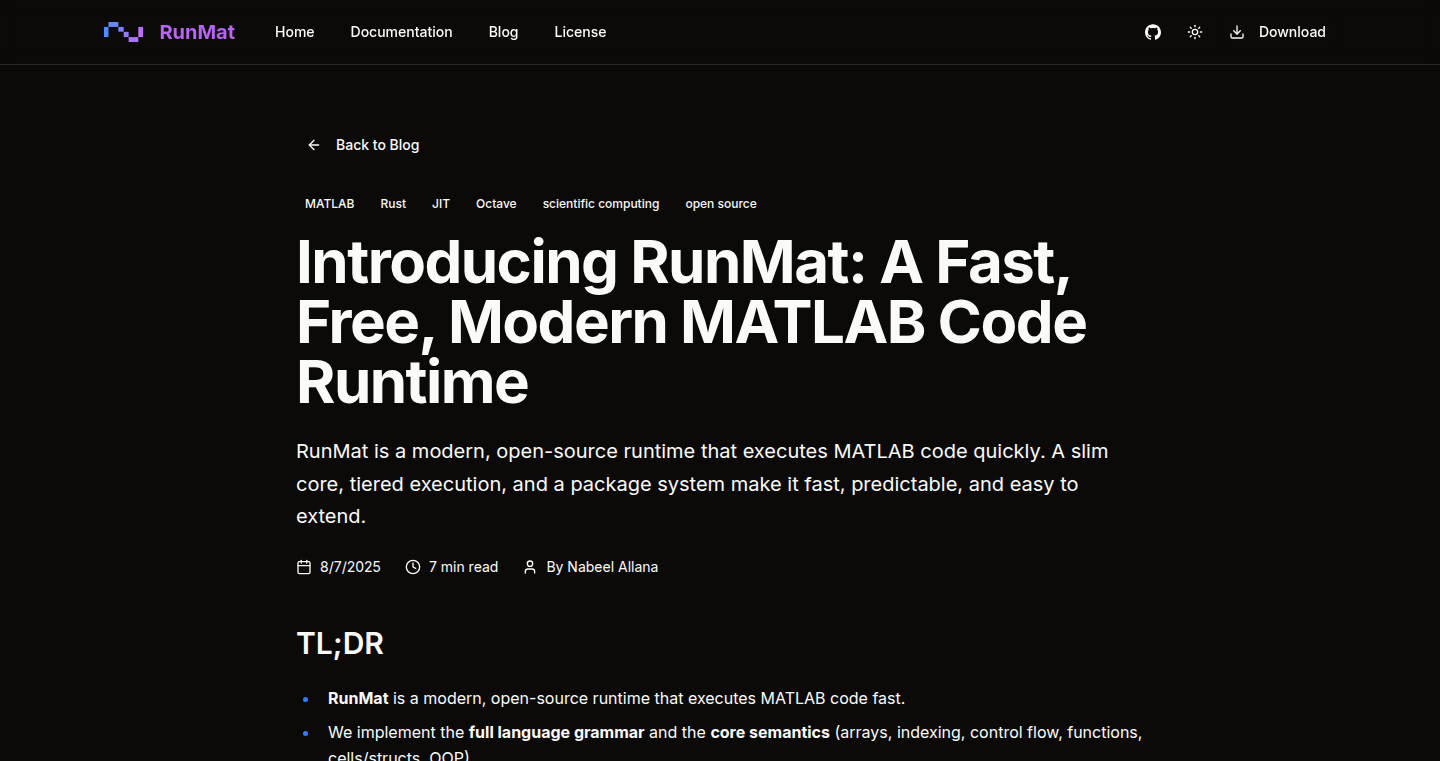Select the MATLAB tag

(x=330, y=204)
